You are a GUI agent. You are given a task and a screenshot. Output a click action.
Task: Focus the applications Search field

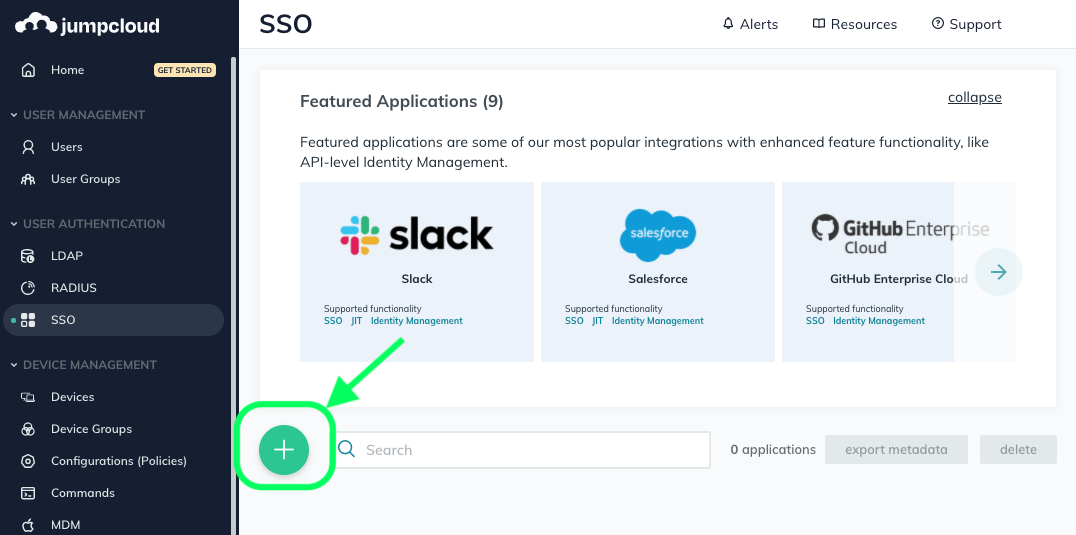(x=523, y=450)
